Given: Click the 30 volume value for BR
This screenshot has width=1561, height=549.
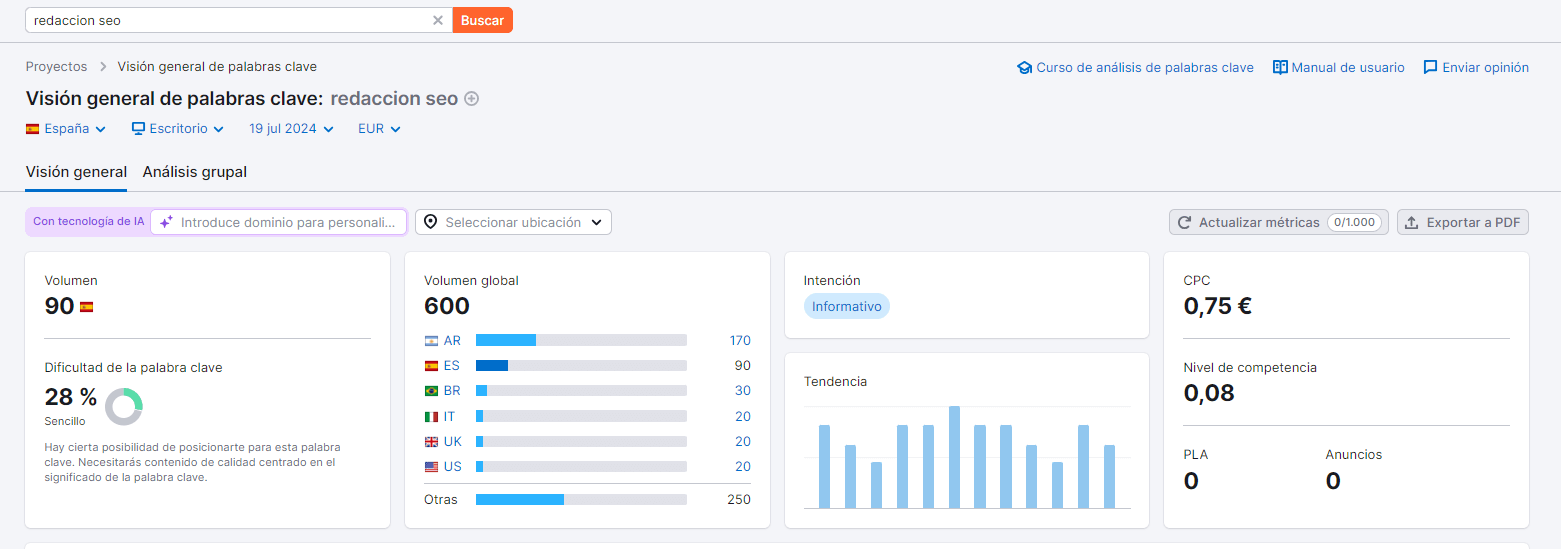Looking at the screenshot, I should tap(743, 391).
